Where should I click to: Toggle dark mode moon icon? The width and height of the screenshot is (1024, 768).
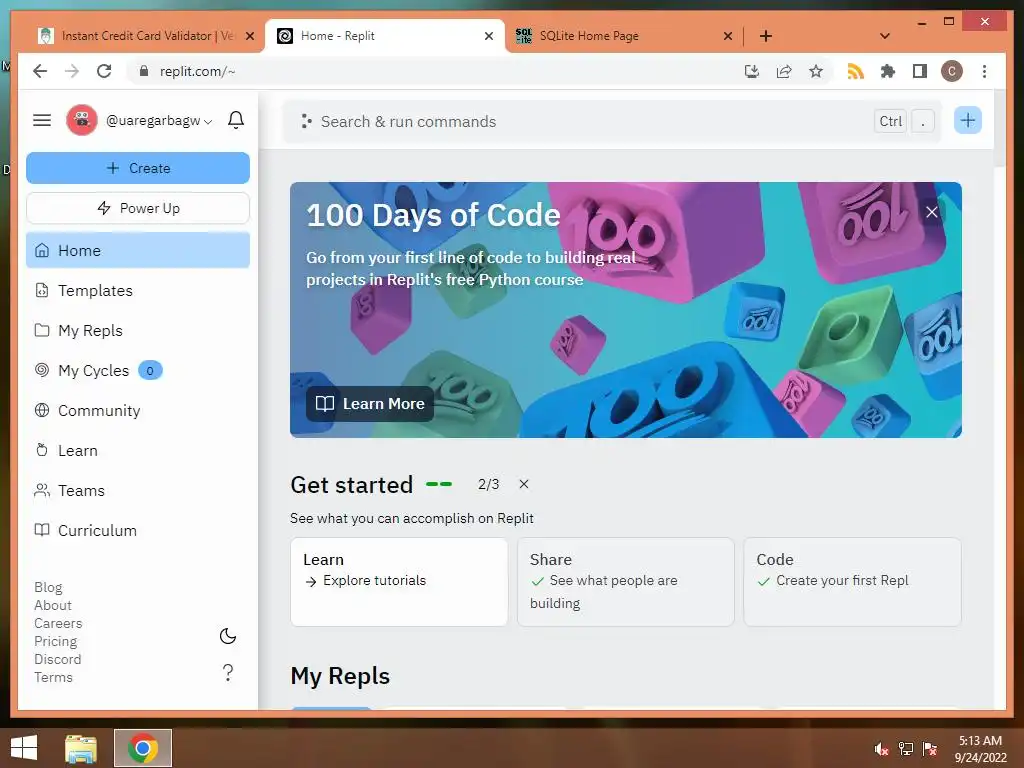coord(227,636)
